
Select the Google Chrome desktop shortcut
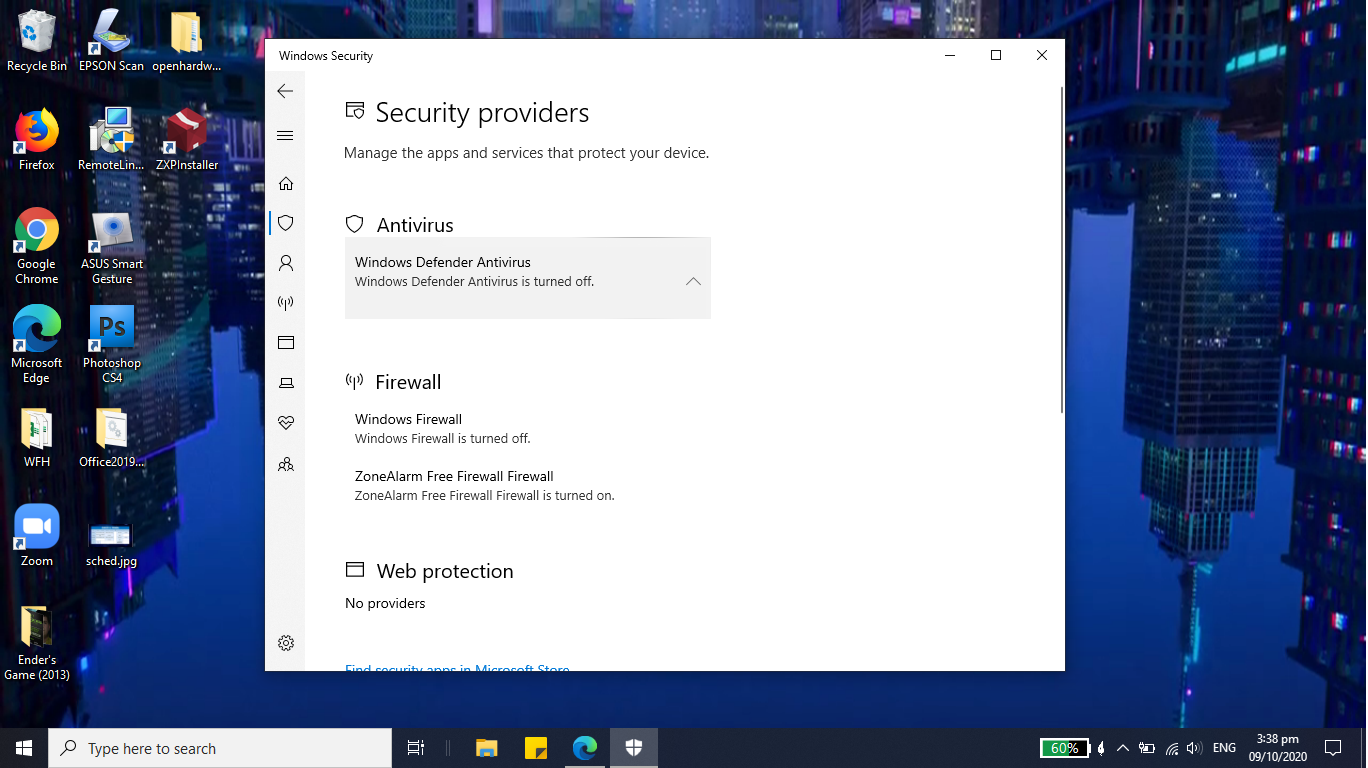(x=37, y=247)
